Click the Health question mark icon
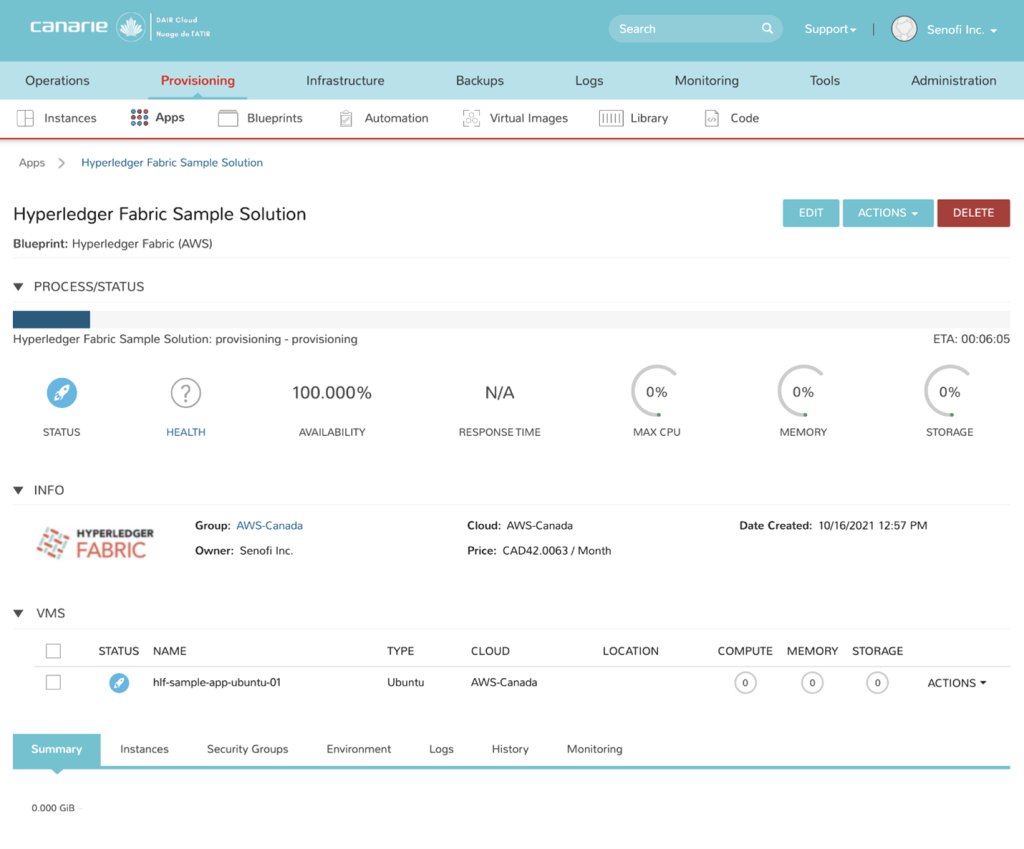The width and height of the screenshot is (1024, 849). point(186,393)
